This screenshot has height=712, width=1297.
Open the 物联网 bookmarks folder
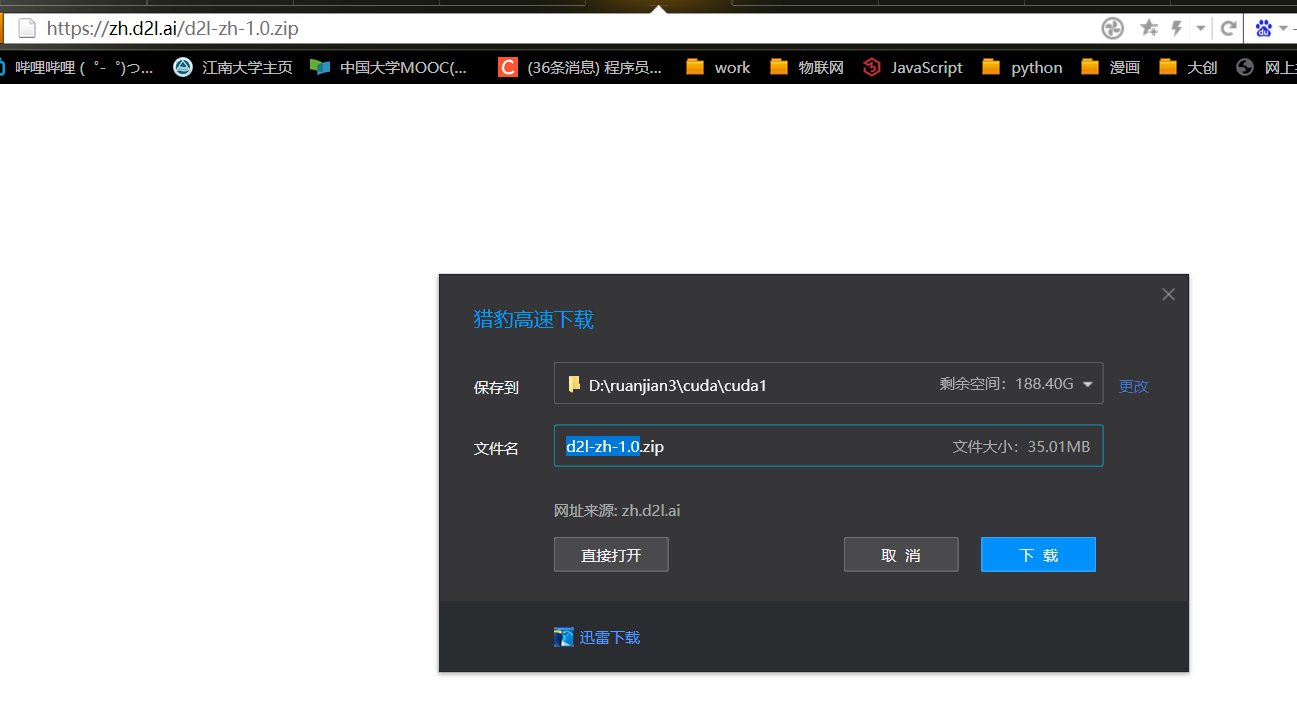pos(807,67)
